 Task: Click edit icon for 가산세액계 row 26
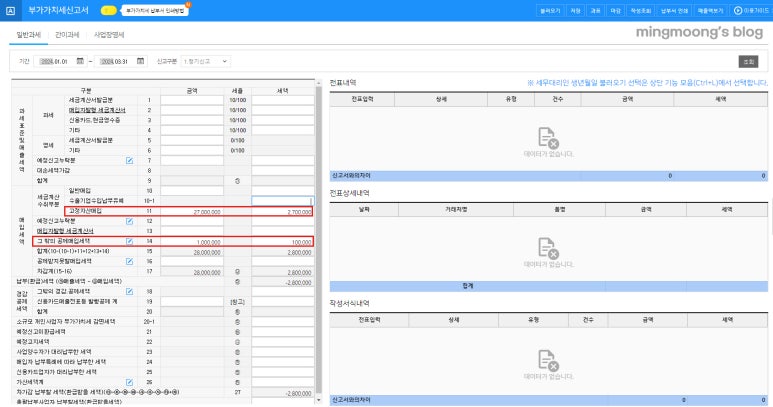(129, 382)
